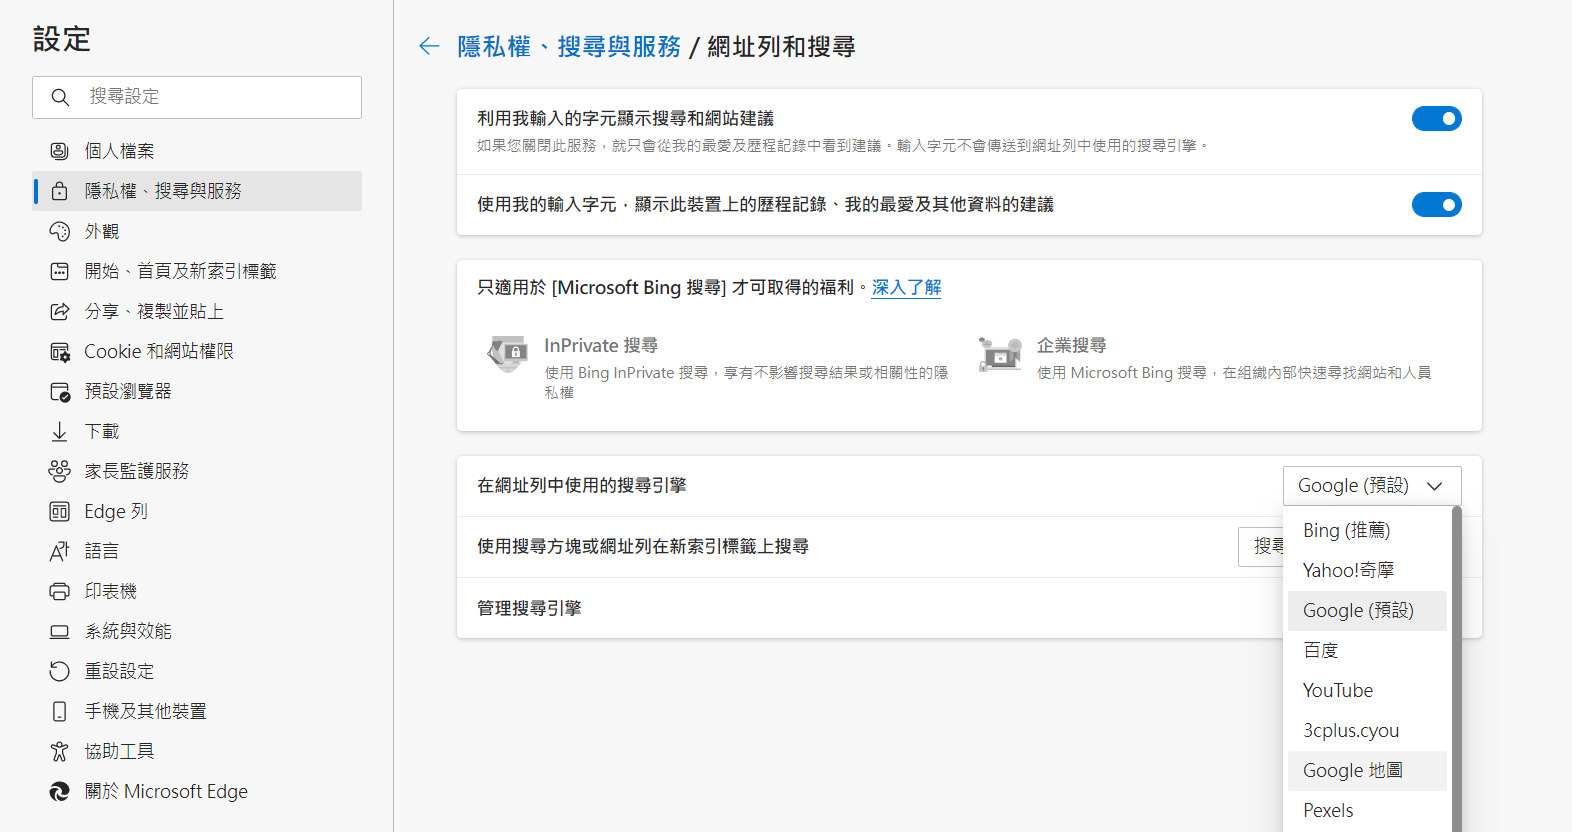Click the lock icon for 隱私權、搜尋與服務

pos(59,191)
